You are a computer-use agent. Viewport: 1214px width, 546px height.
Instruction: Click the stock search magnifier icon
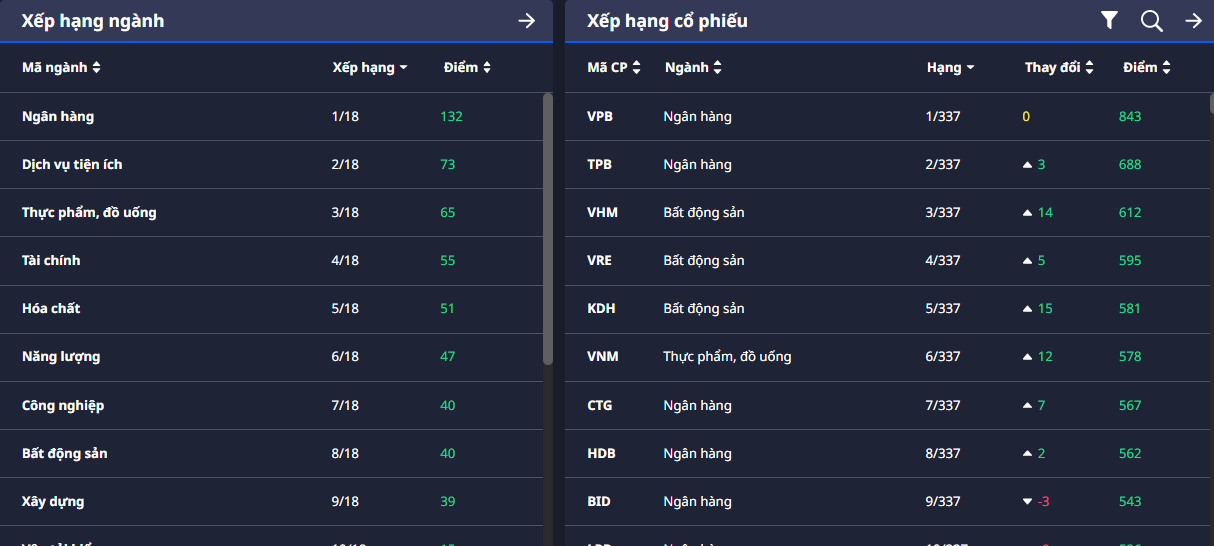(1152, 21)
